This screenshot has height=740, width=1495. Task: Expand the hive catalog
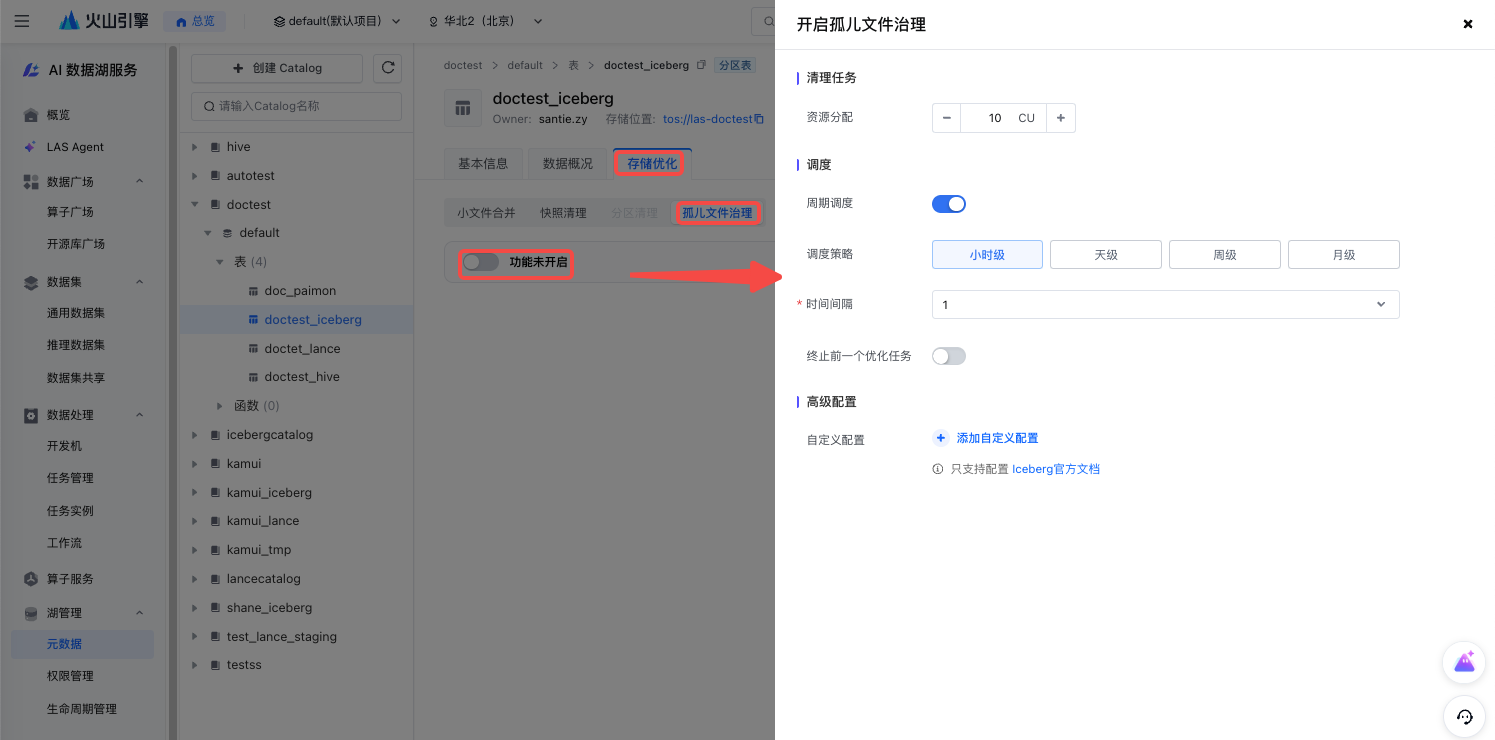click(x=195, y=147)
